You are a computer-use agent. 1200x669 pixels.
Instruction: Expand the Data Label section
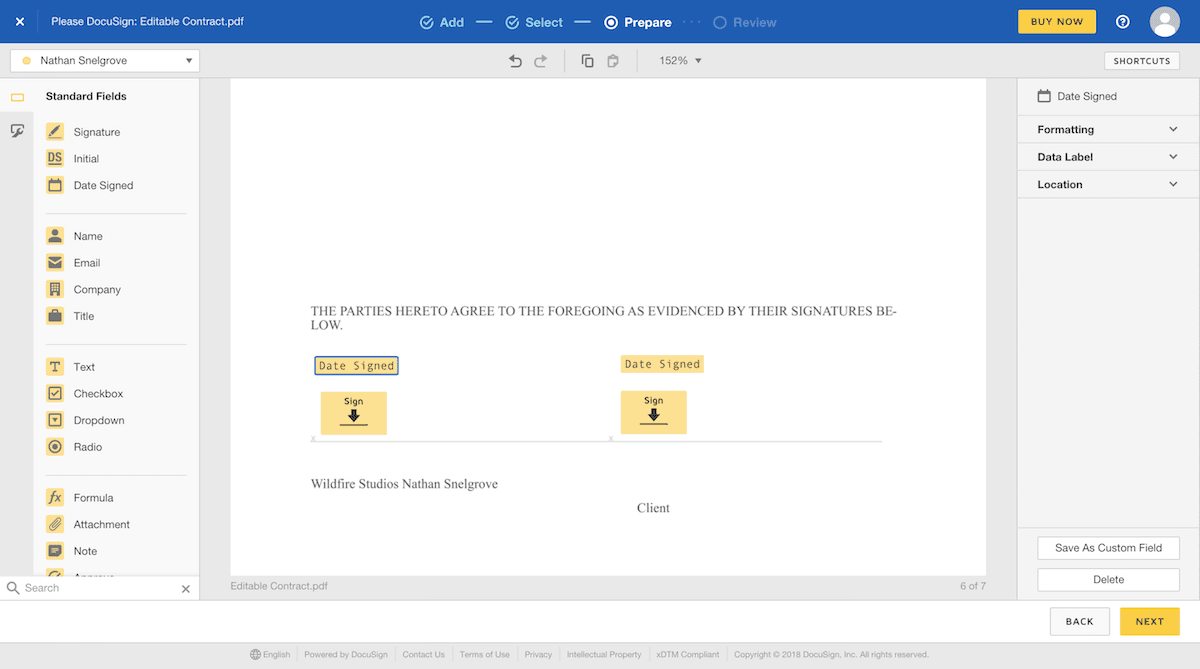coord(1108,157)
